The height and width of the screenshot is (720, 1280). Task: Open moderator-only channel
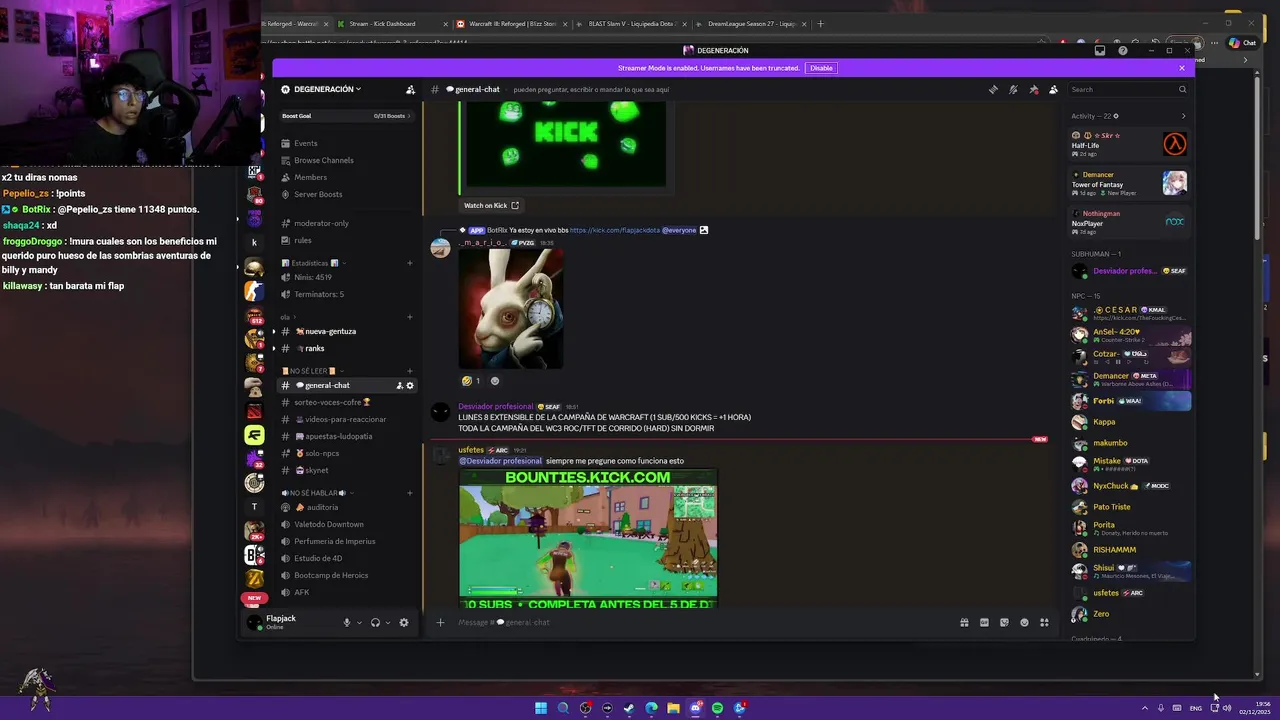pos(346,223)
